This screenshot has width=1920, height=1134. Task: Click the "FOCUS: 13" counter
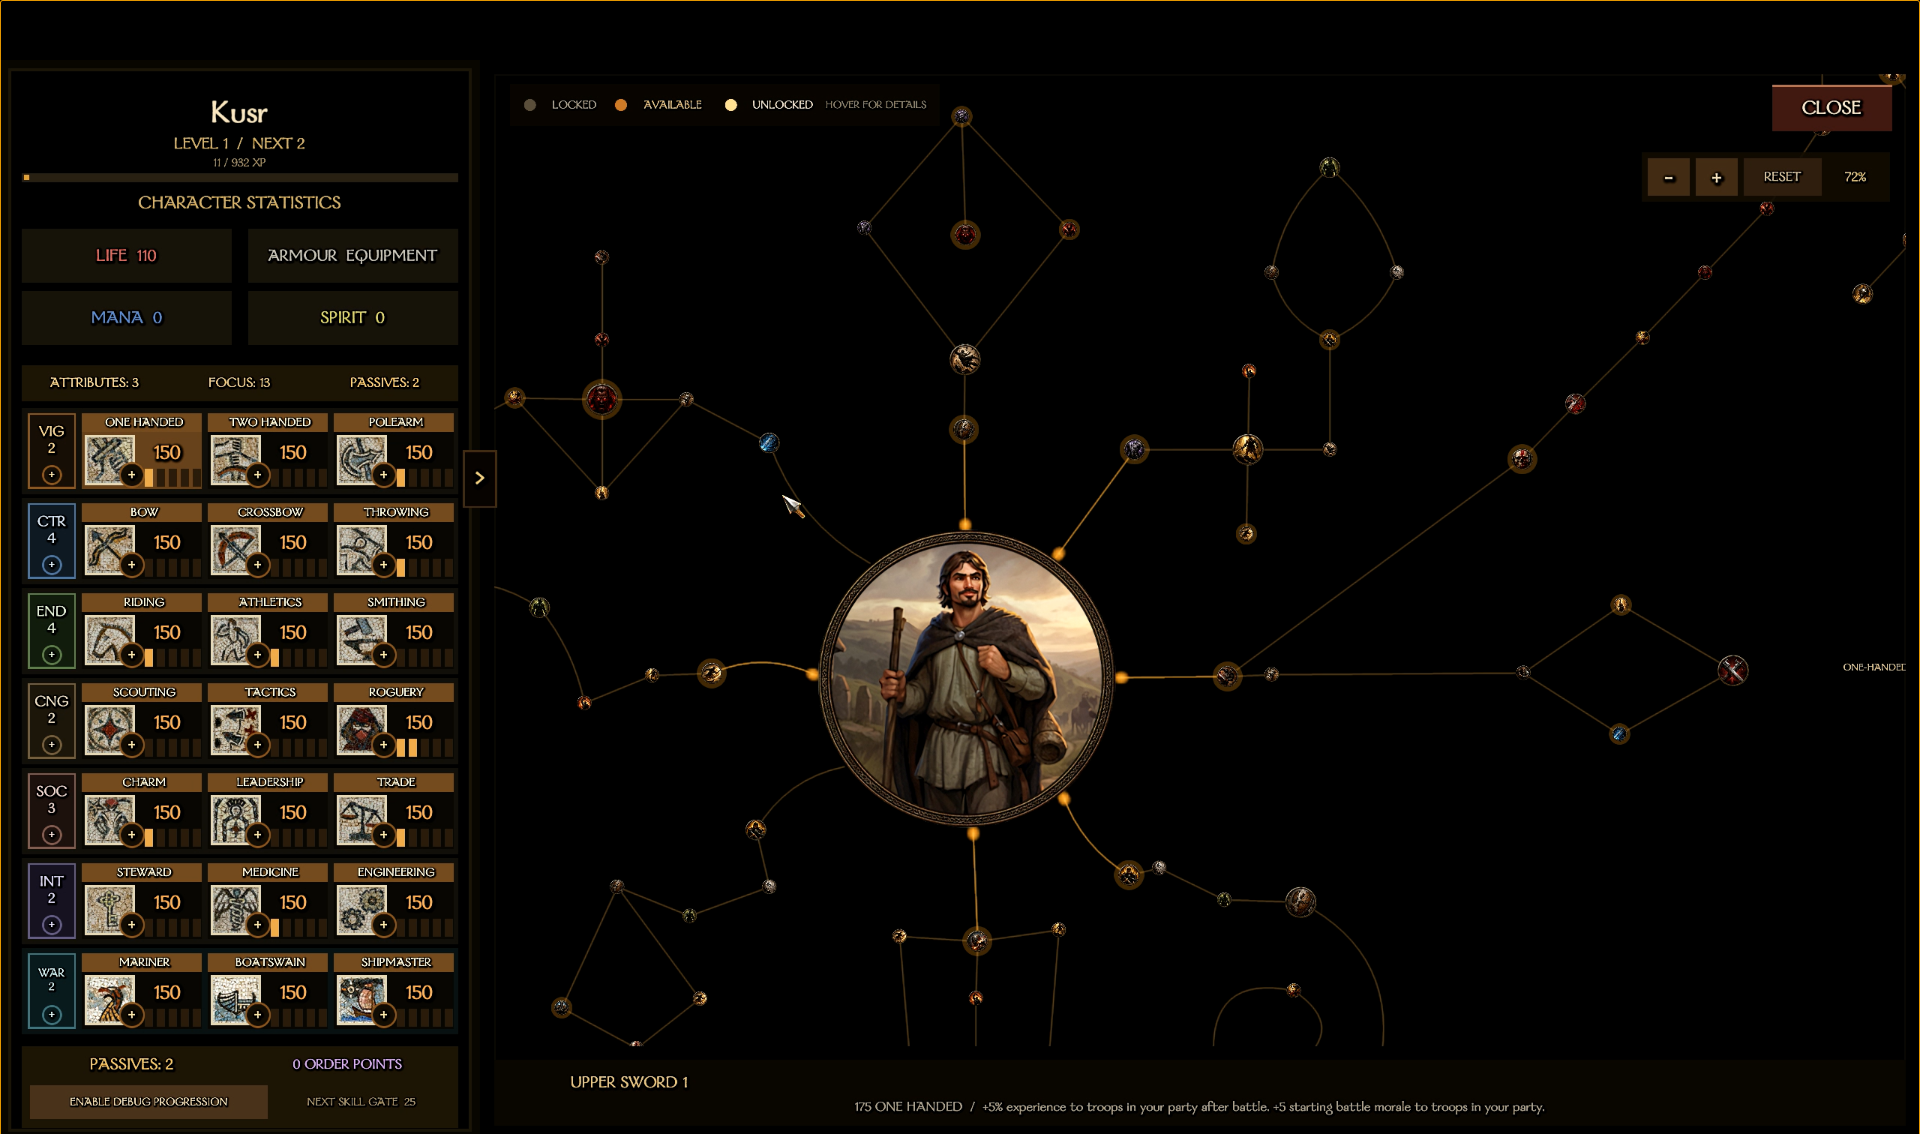(x=239, y=383)
